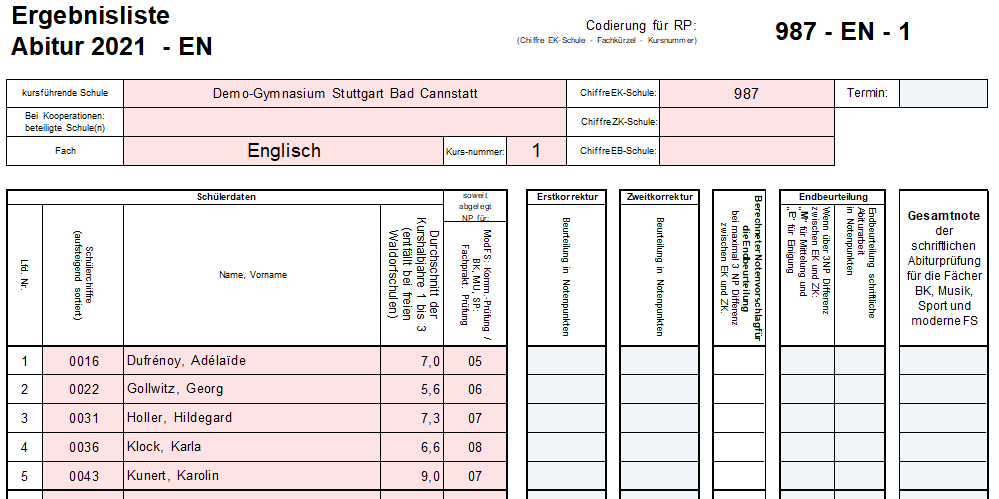The image size is (999, 499).
Task: Click the empty cooperating schools field
Action: tap(345, 122)
